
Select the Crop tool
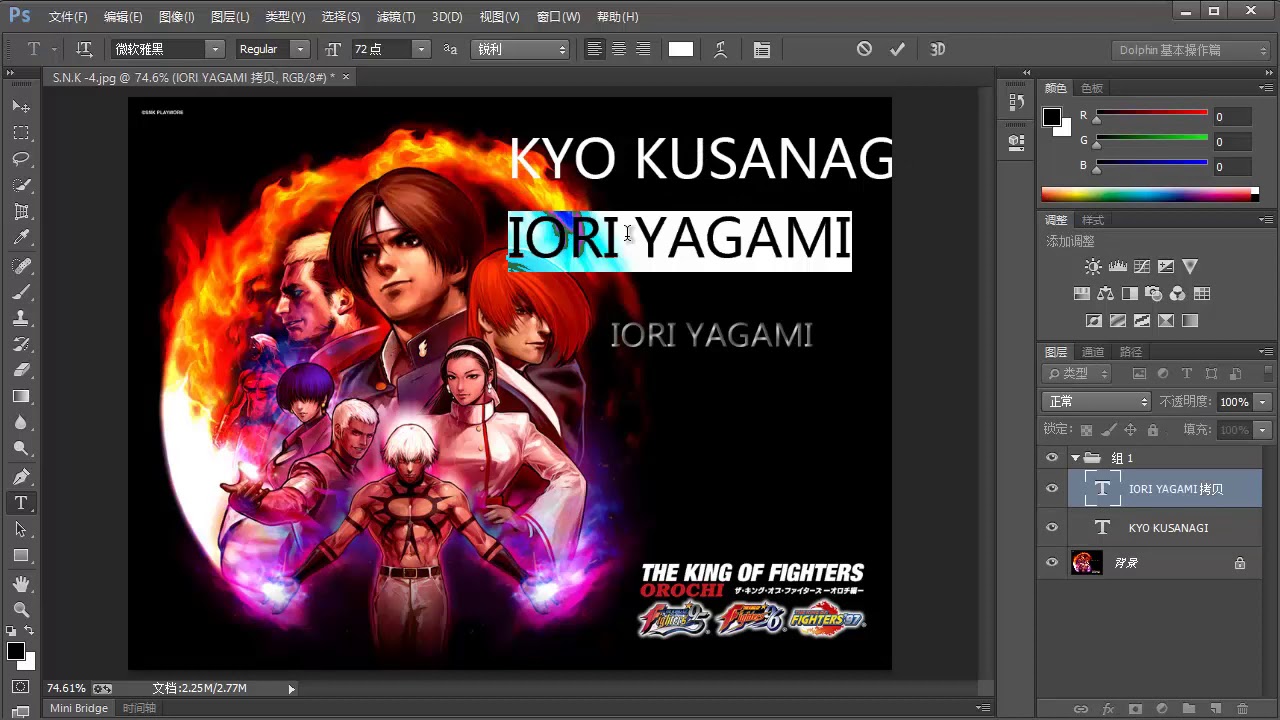(x=21, y=212)
